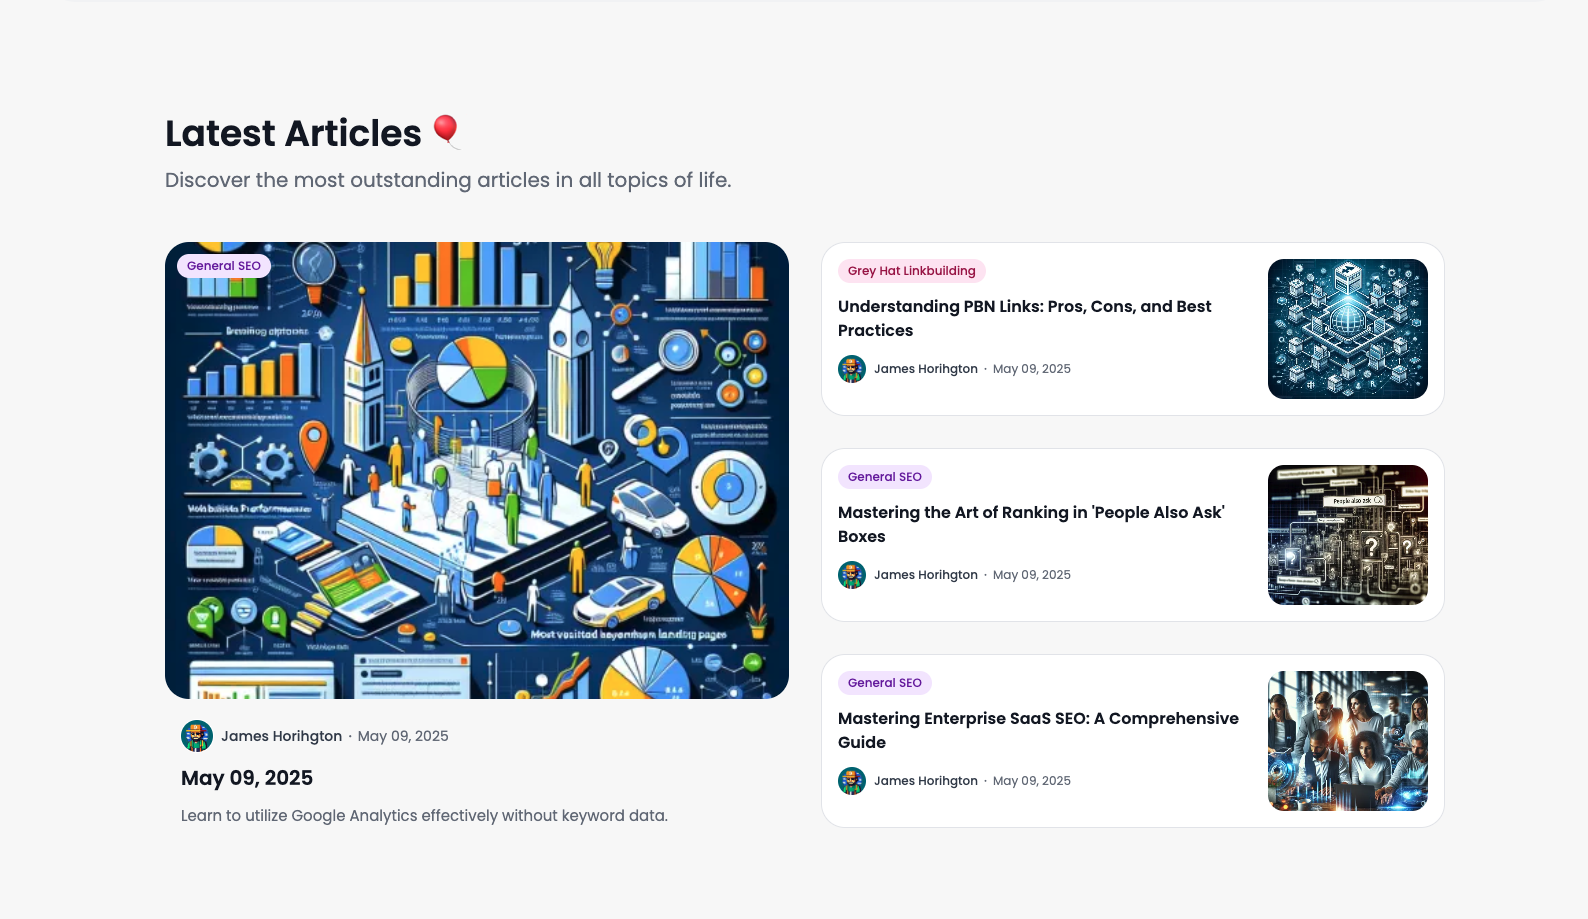This screenshot has height=919, width=1588.
Task: Open Mastering 'People Also Ask' Boxes article
Action: pyautogui.click(x=1031, y=524)
